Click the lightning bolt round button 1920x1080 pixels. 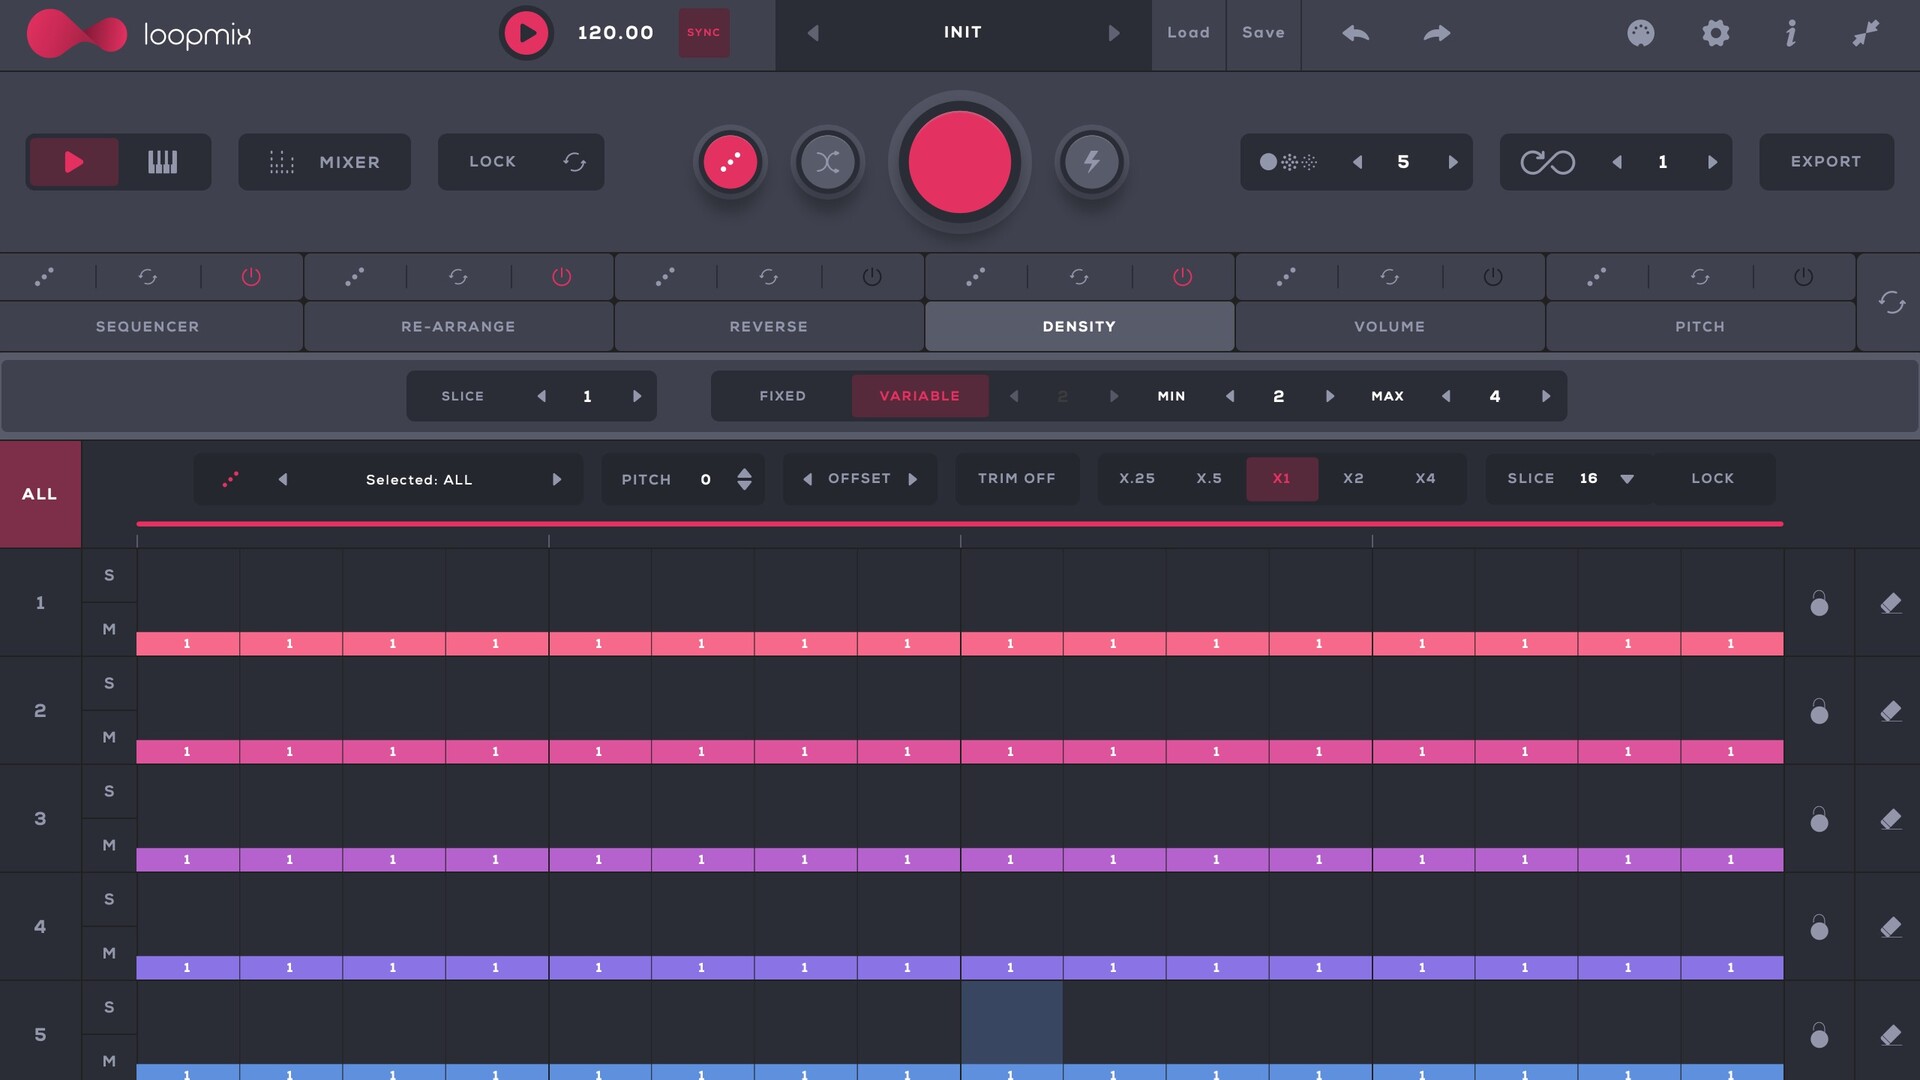(x=1091, y=162)
